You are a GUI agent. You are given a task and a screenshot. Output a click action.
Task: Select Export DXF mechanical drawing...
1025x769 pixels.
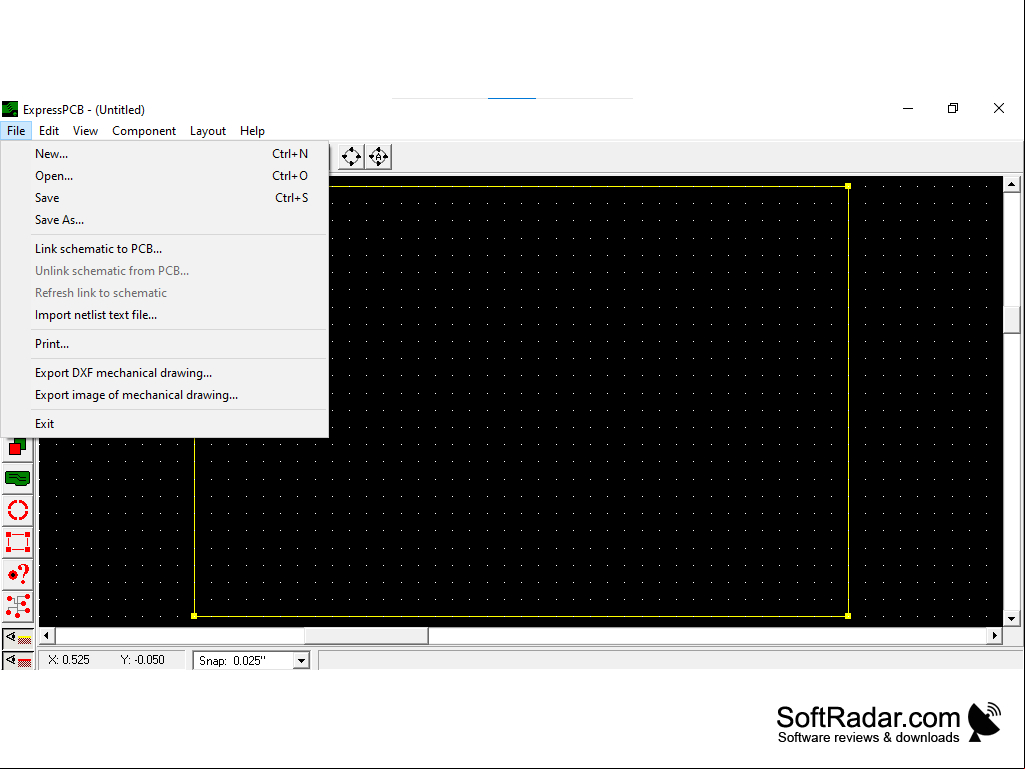(x=165, y=373)
